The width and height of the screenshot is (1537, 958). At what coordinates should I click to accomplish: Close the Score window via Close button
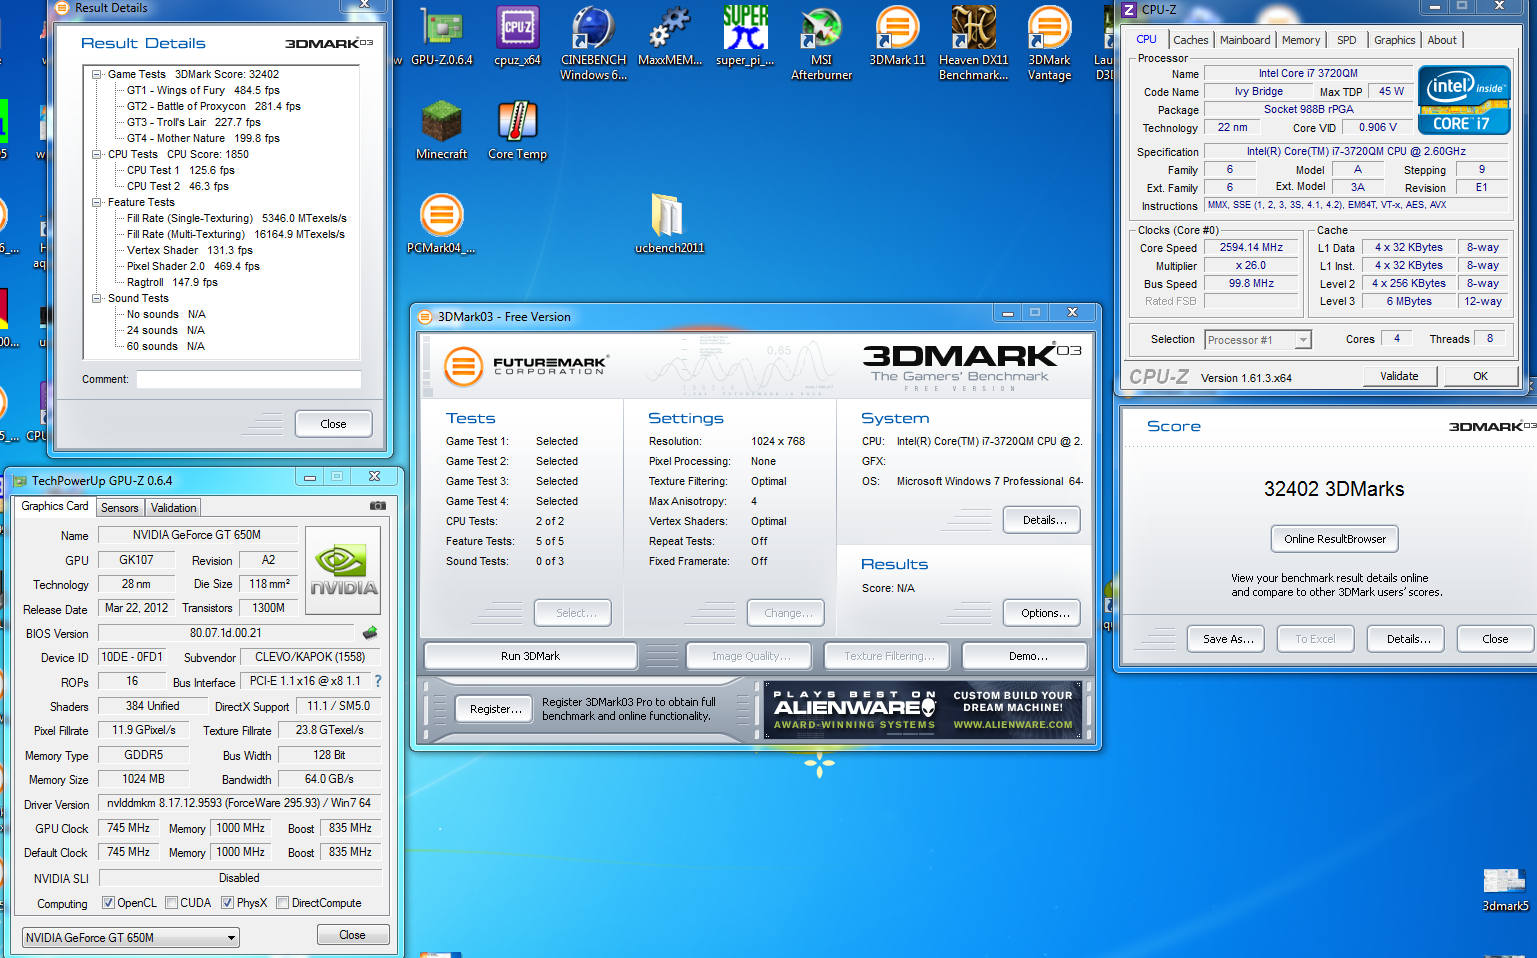coord(1495,639)
